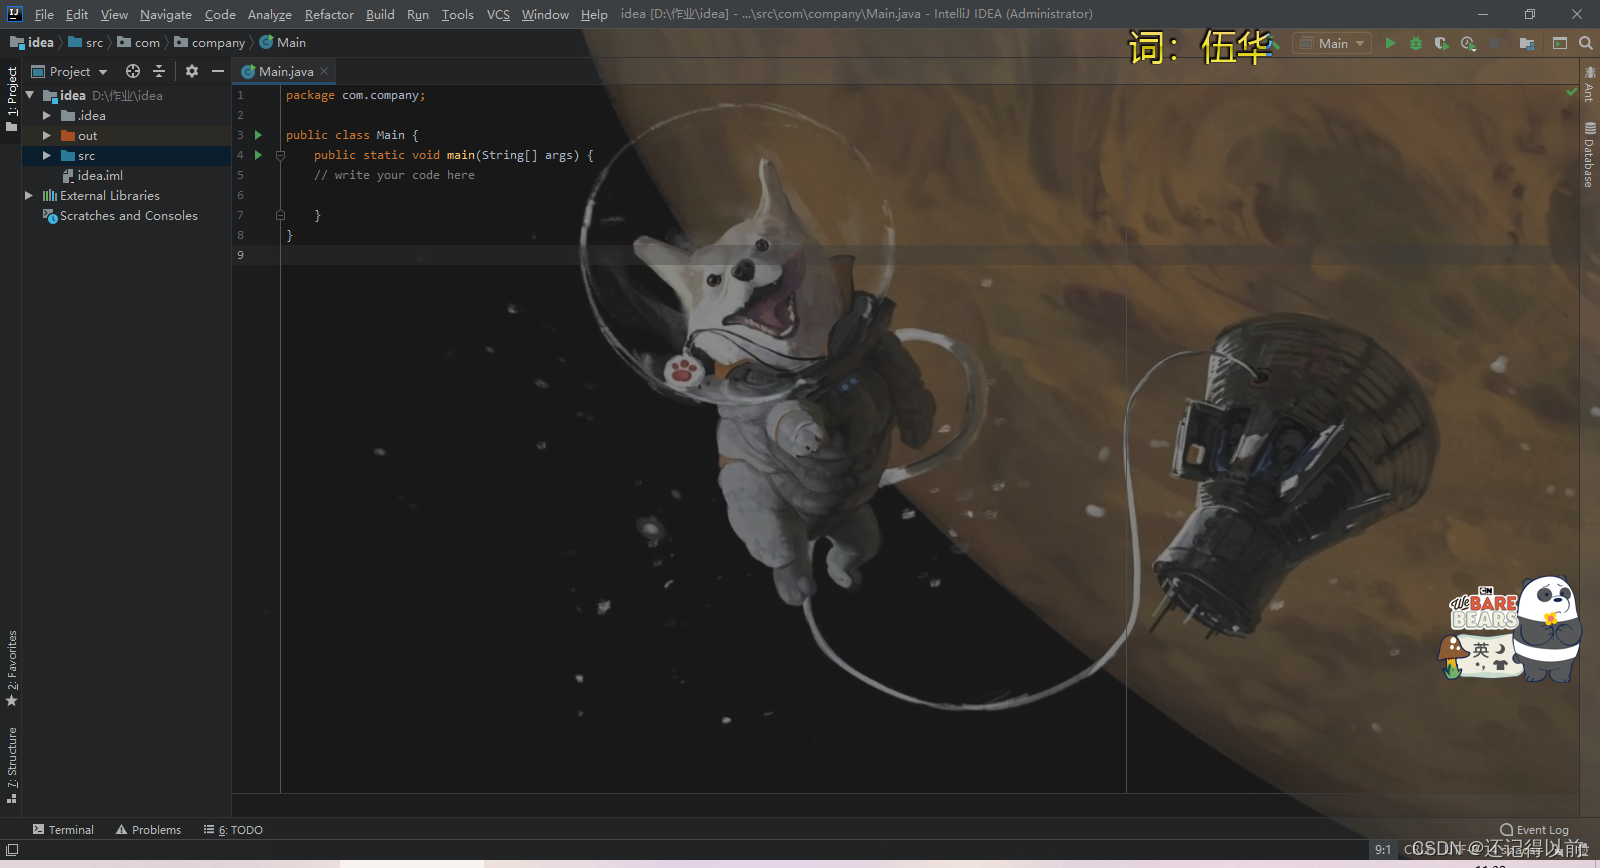Collapse all in Project panel
1600x868 pixels.
159,71
